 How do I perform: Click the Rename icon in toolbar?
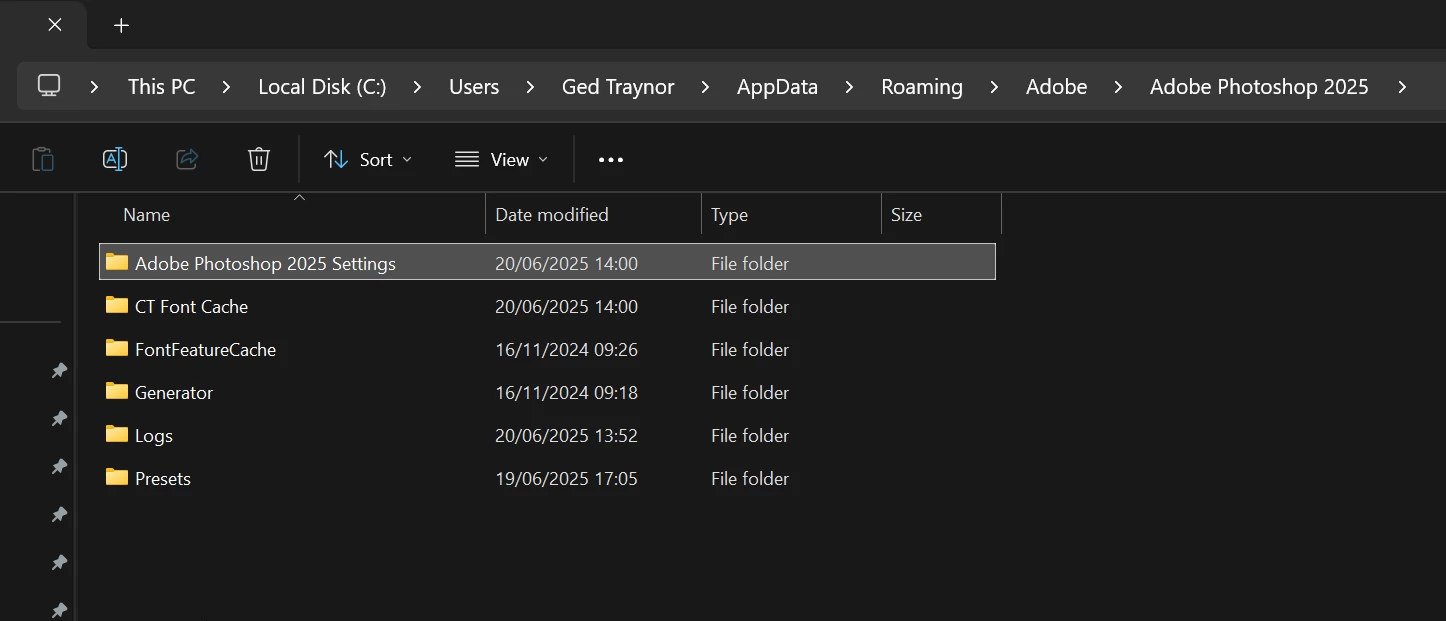click(115, 159)
